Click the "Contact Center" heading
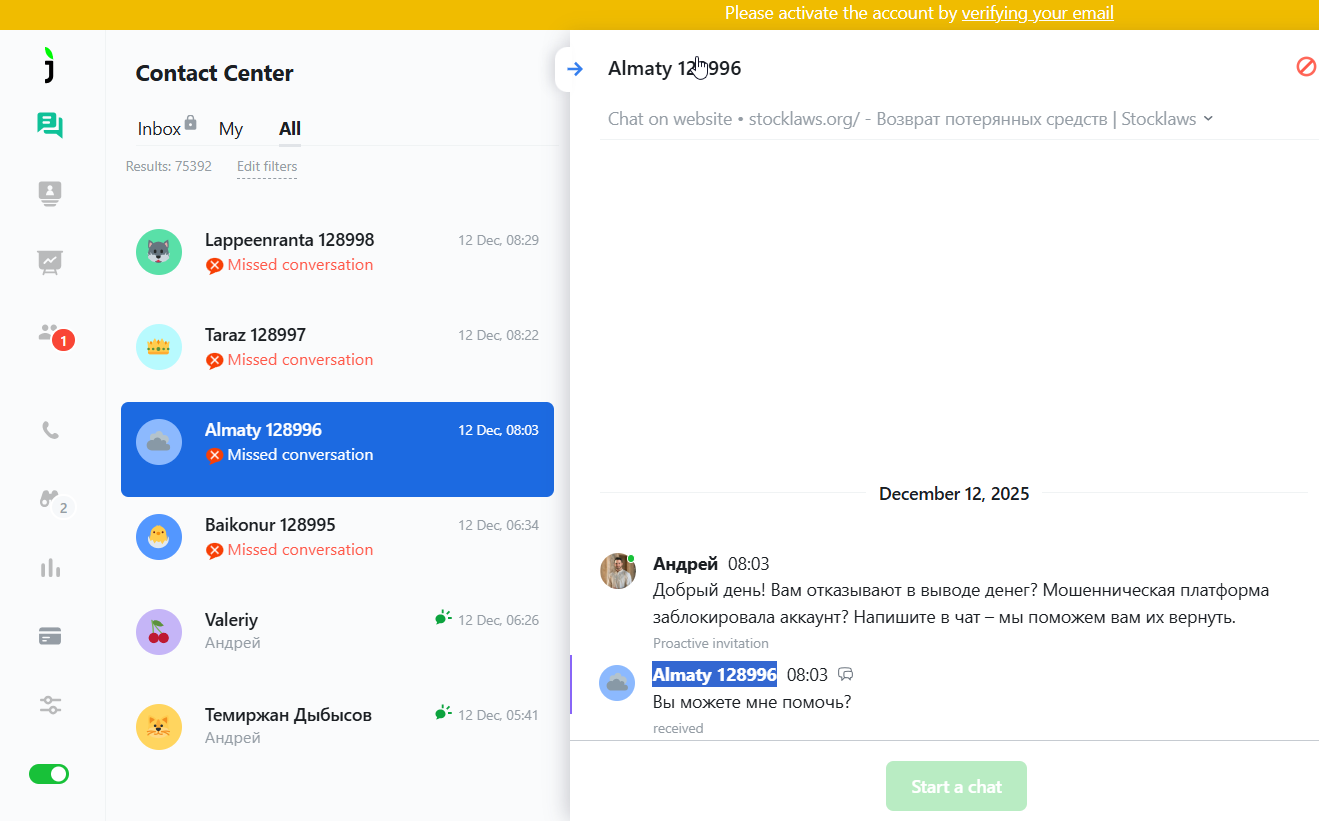Image resolution: width=1319 pixels, height=821 pixels. coord(214,73)
